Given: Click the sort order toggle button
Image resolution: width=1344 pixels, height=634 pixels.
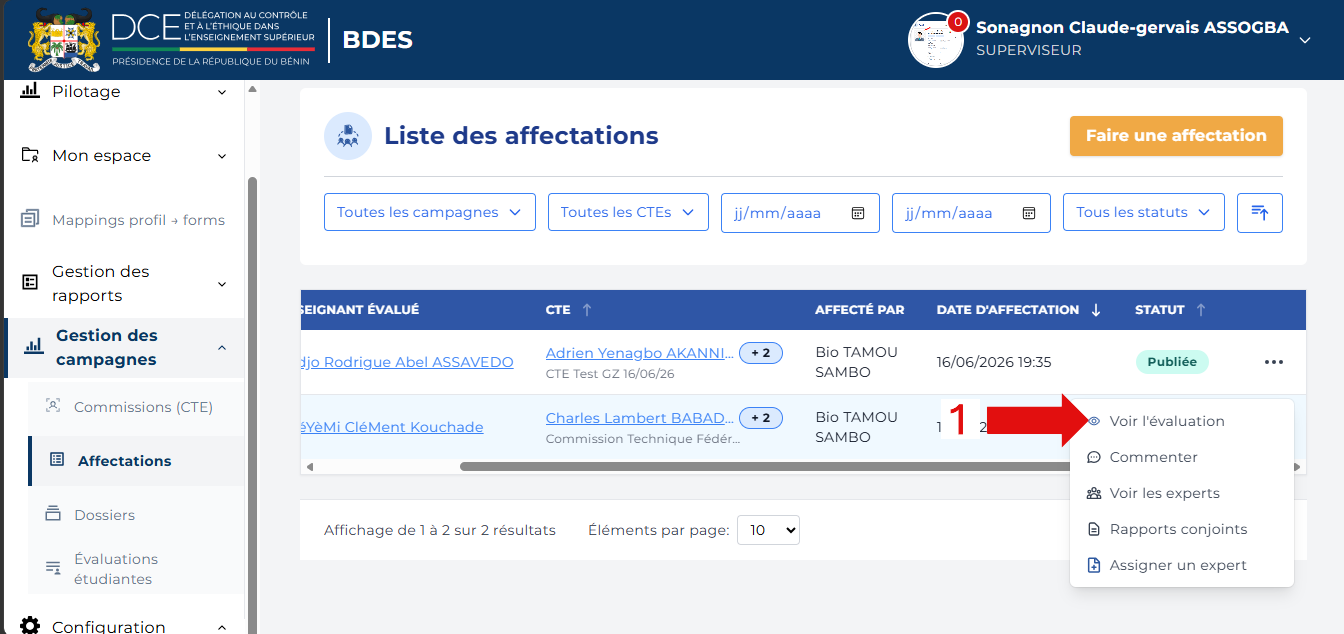Looking at the screenshot, I should (1260, 213).
